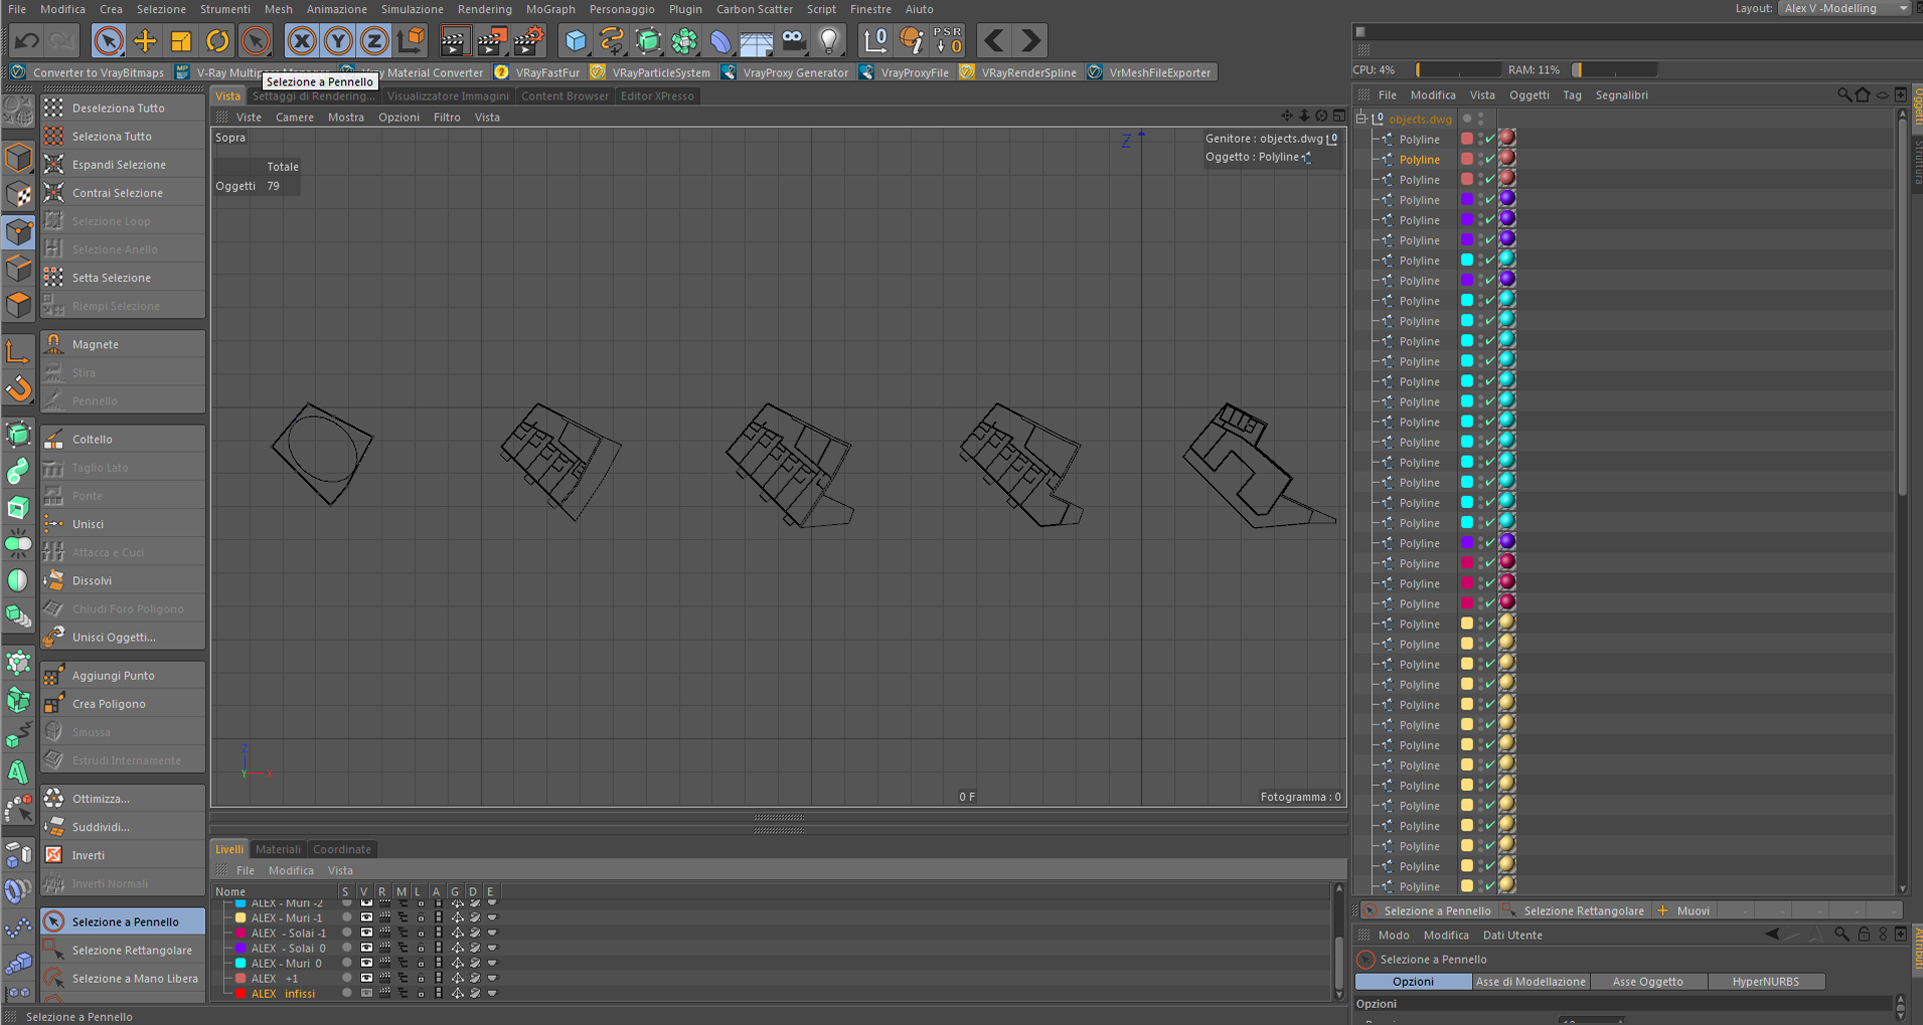Select the Move tool in top toolbar
The width and height of the screenshot is (1923, 1025).
[145, 41]
